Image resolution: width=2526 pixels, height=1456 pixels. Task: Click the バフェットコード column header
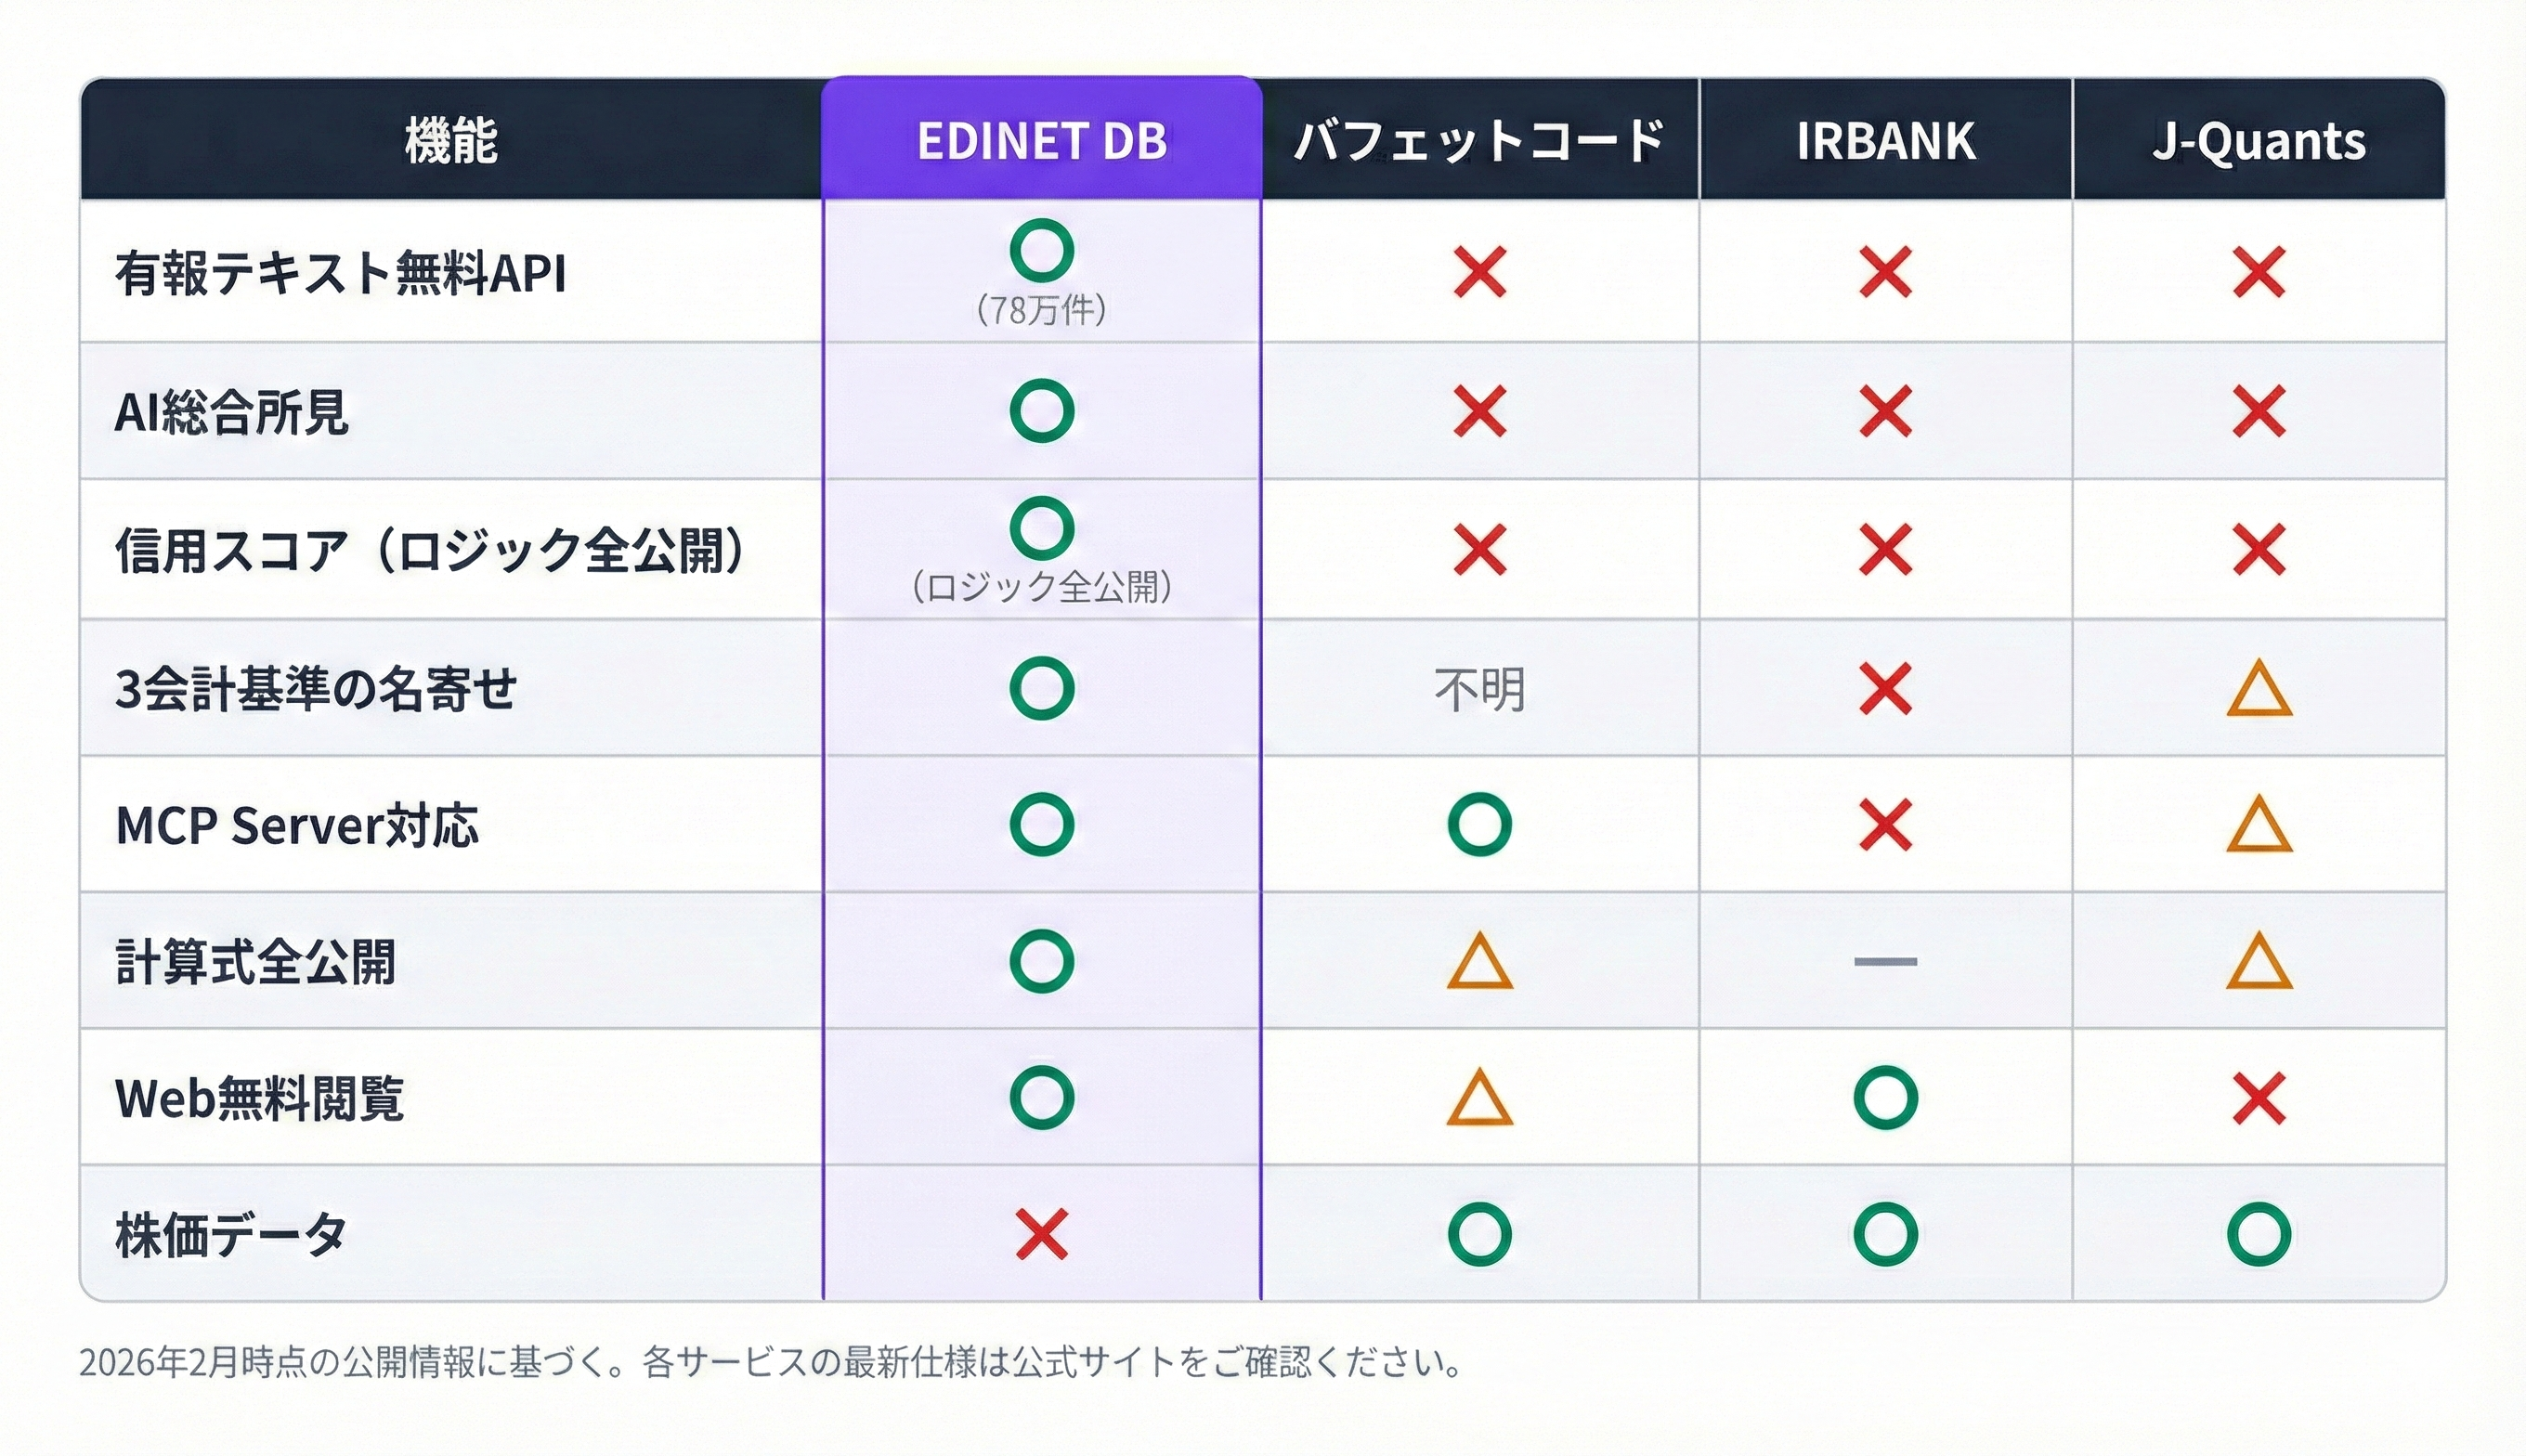pos(1479,140)
